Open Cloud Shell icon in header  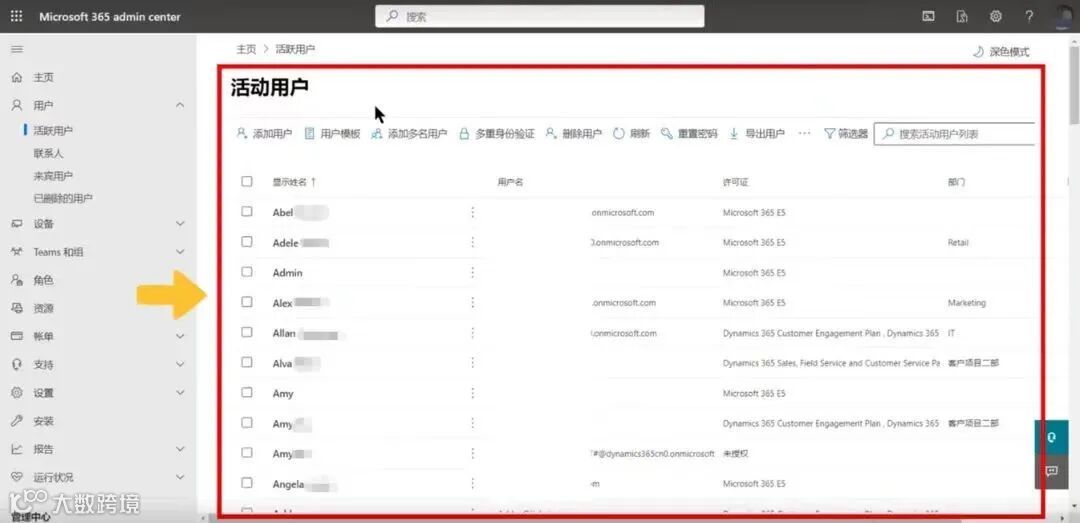click(x=928, y=17)
